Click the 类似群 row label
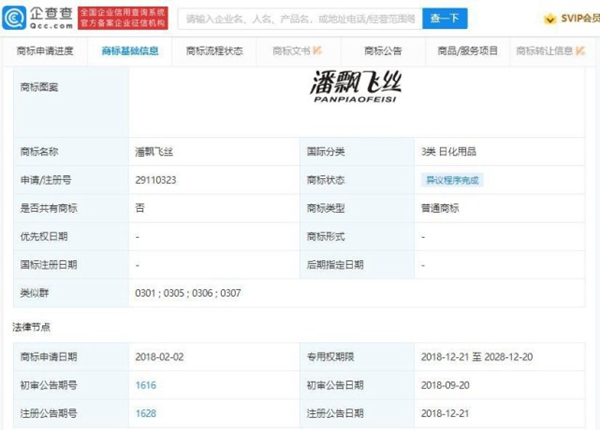Screen dimensions: 600x430 (34, 293)
